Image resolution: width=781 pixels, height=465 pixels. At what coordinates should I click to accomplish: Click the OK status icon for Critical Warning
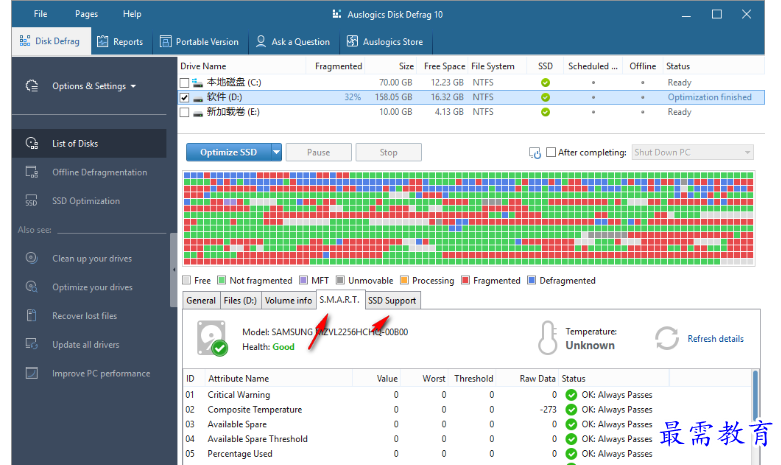coord(571,395)
